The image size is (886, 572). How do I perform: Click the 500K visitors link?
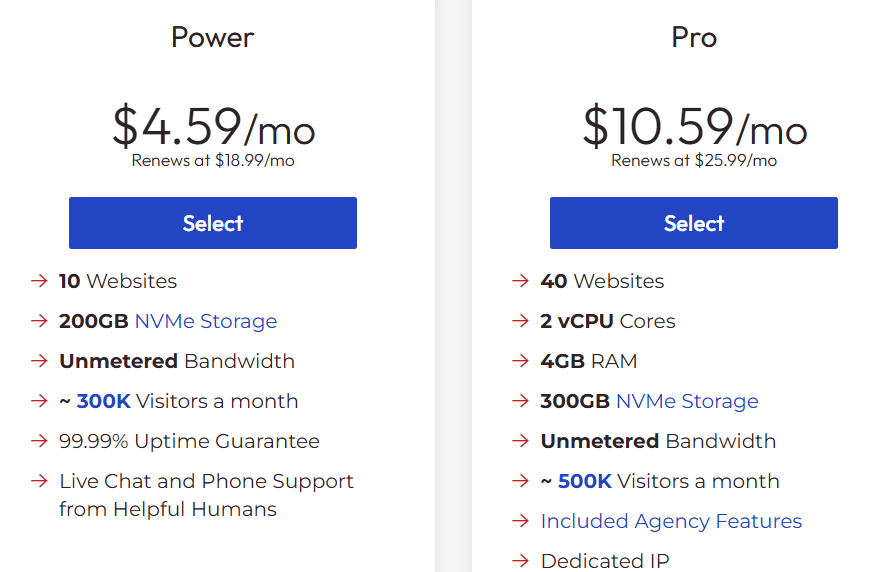tap(585, 481)
